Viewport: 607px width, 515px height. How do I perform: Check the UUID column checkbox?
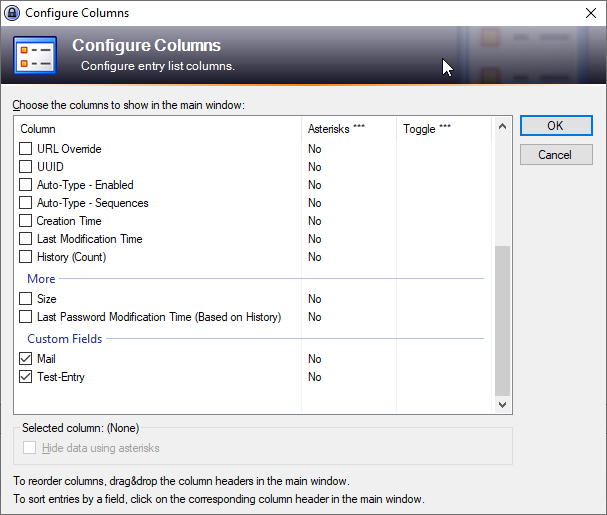[26, 167]
